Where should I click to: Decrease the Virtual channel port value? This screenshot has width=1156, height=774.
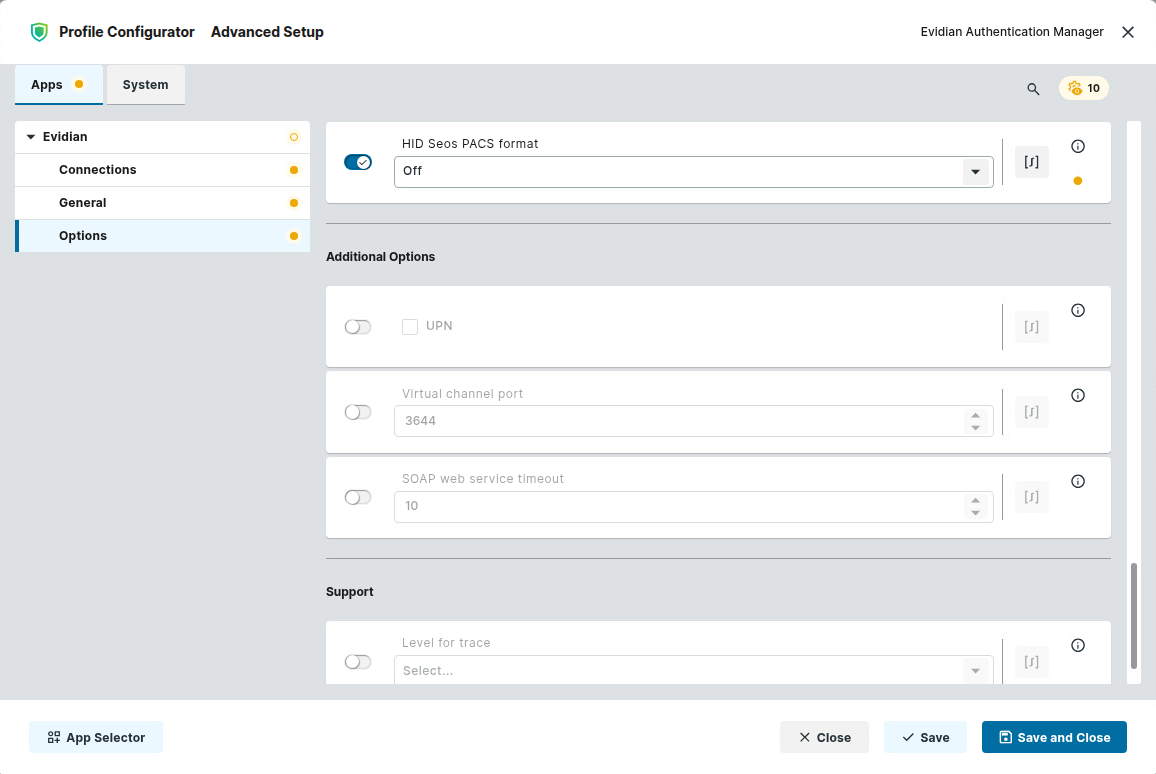coord(975,428)
